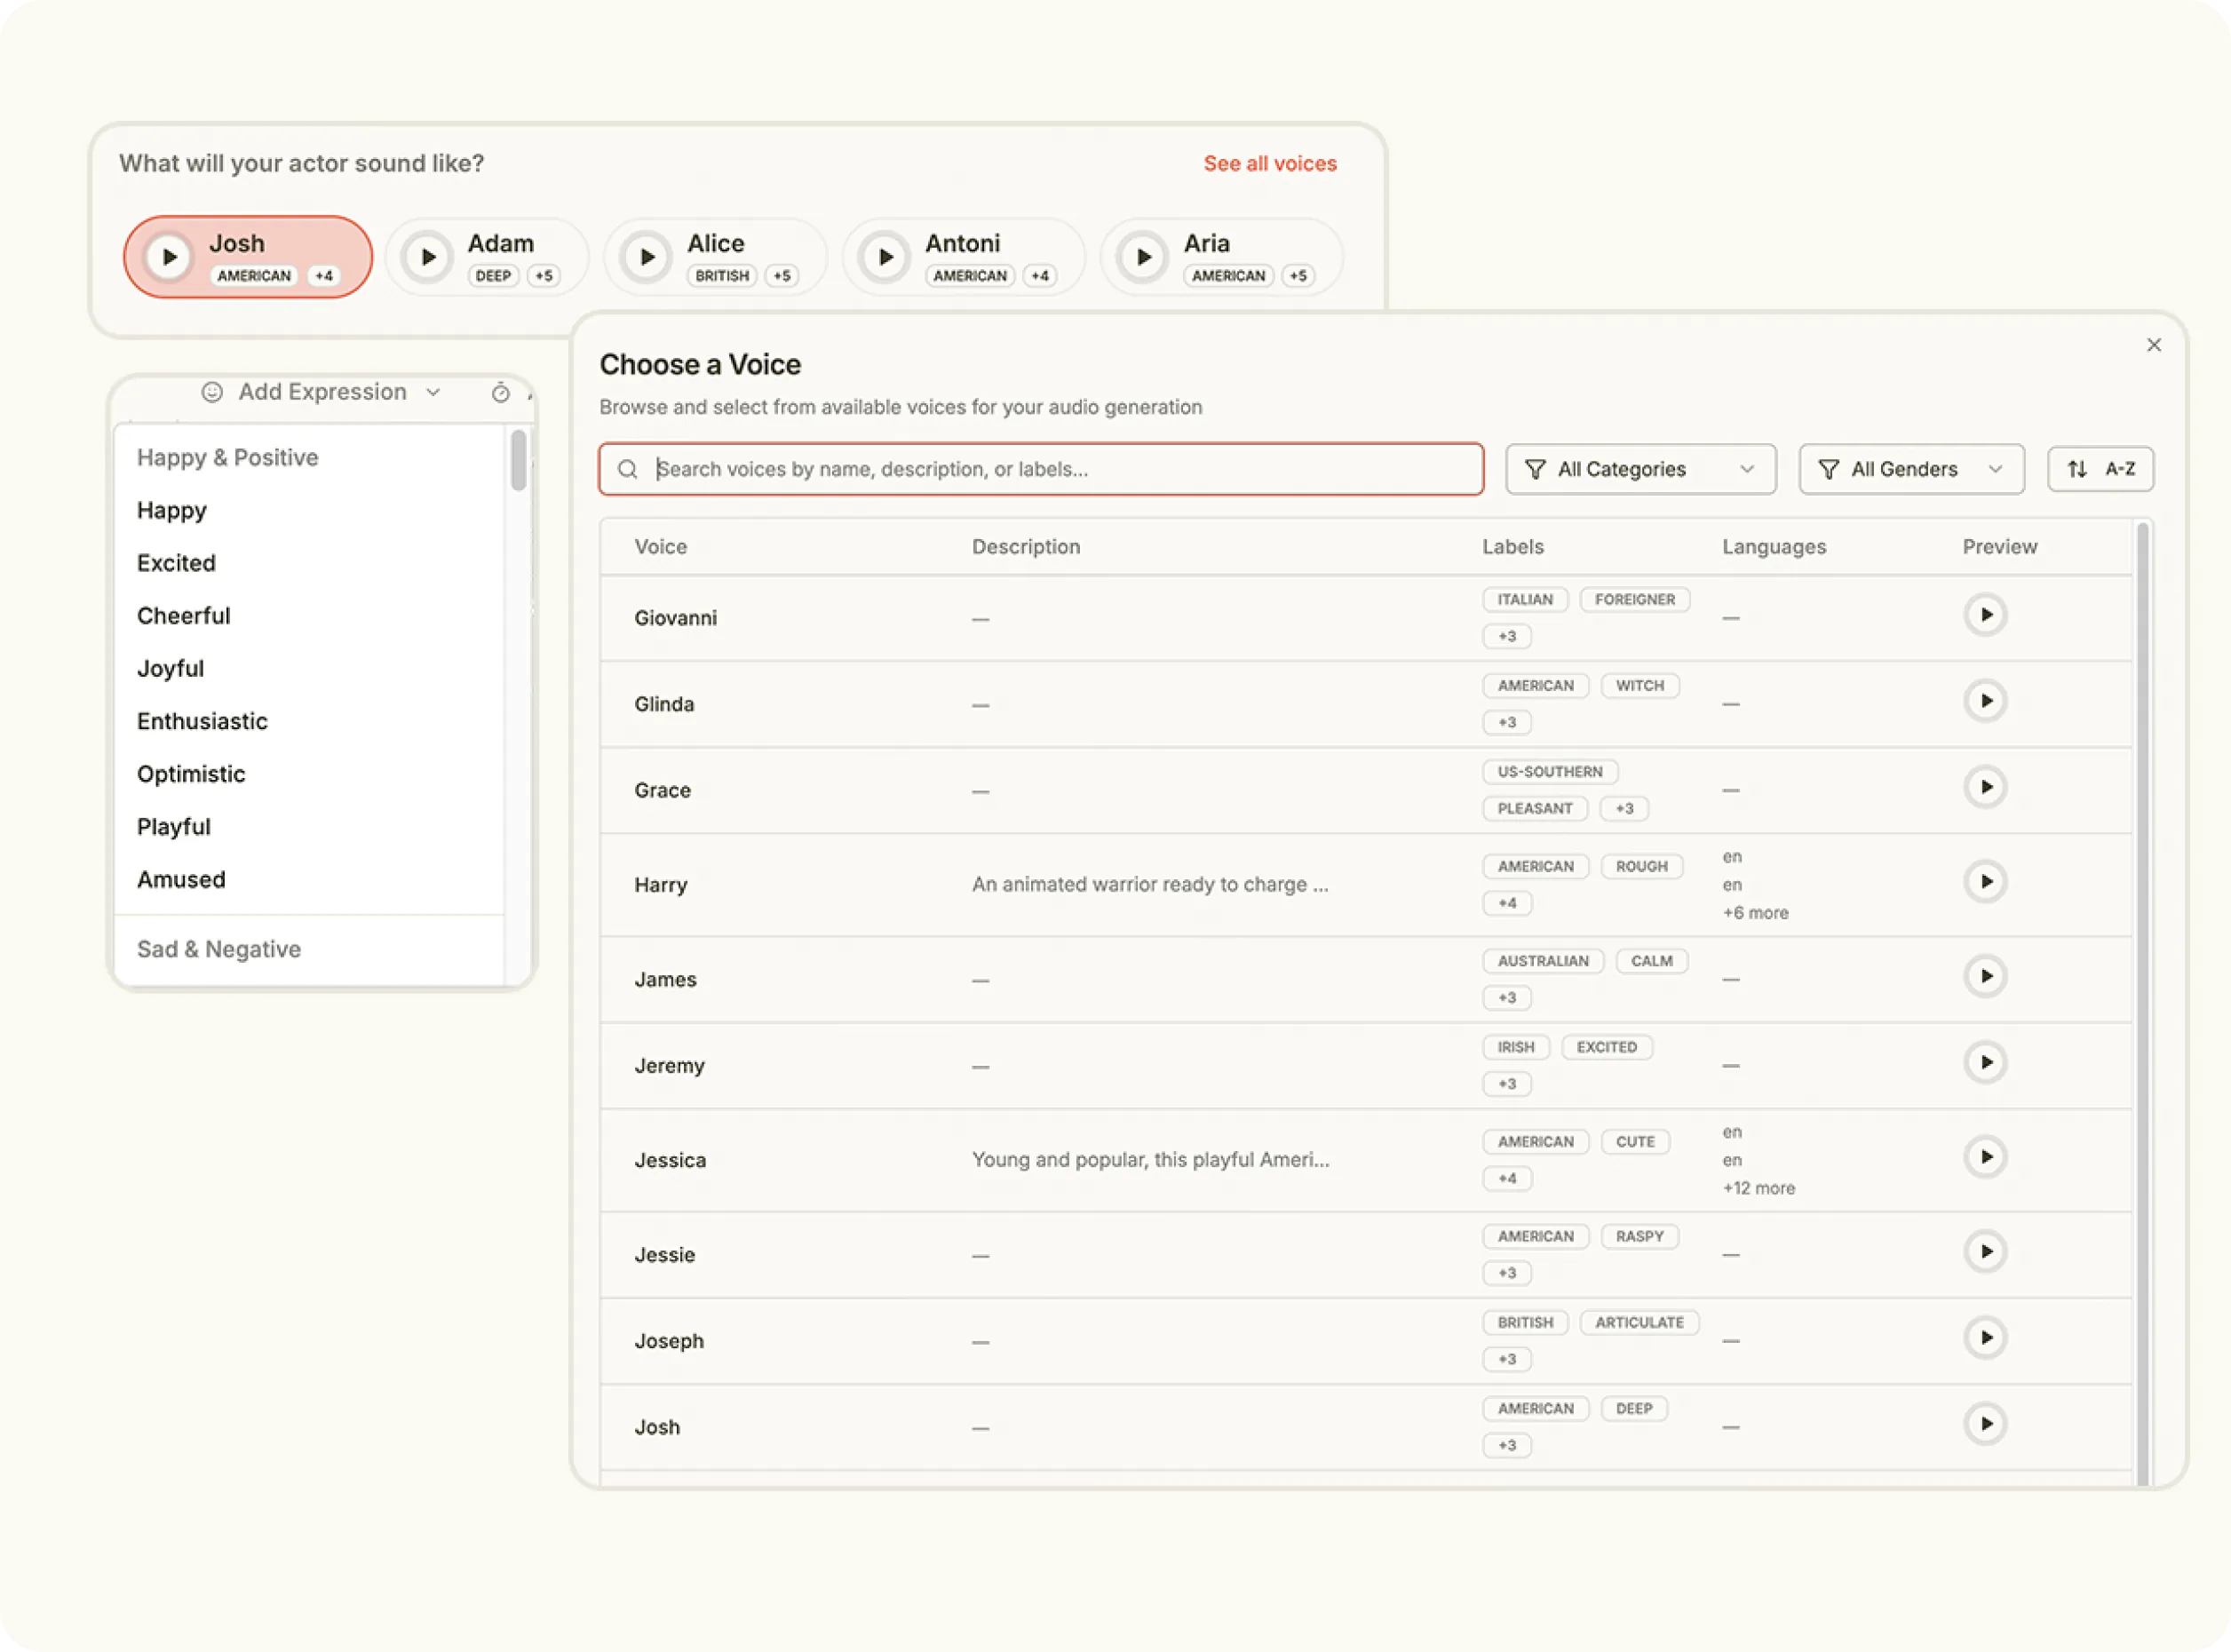
Task: Select the Happy expression
Action: tap(172, 511)
